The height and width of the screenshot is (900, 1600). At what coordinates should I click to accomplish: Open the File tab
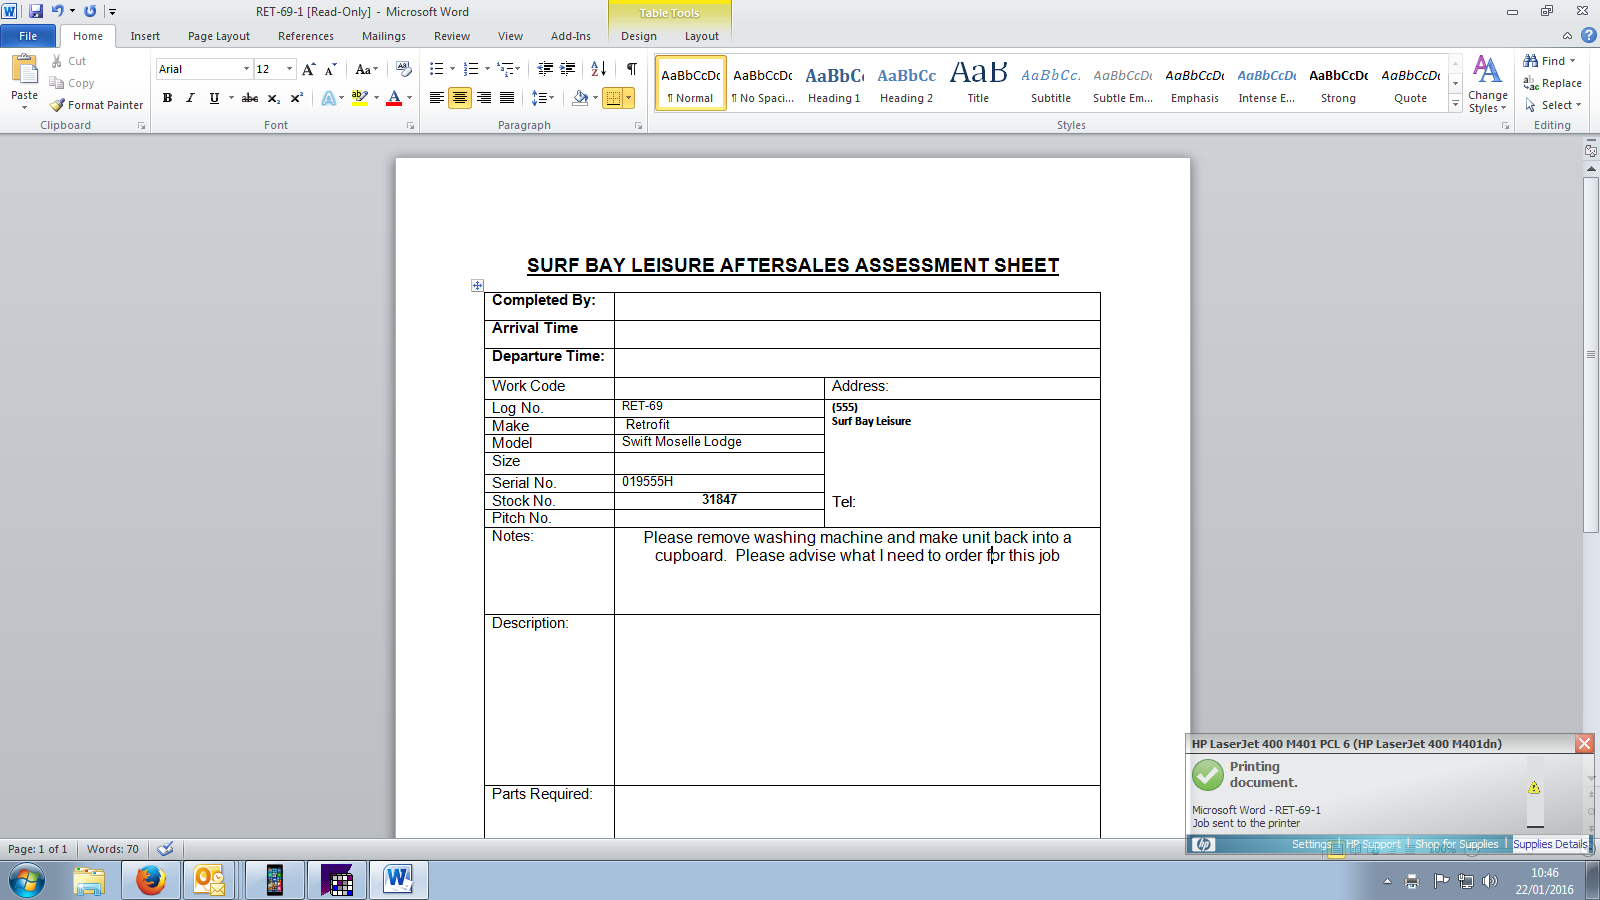(28, 36)
